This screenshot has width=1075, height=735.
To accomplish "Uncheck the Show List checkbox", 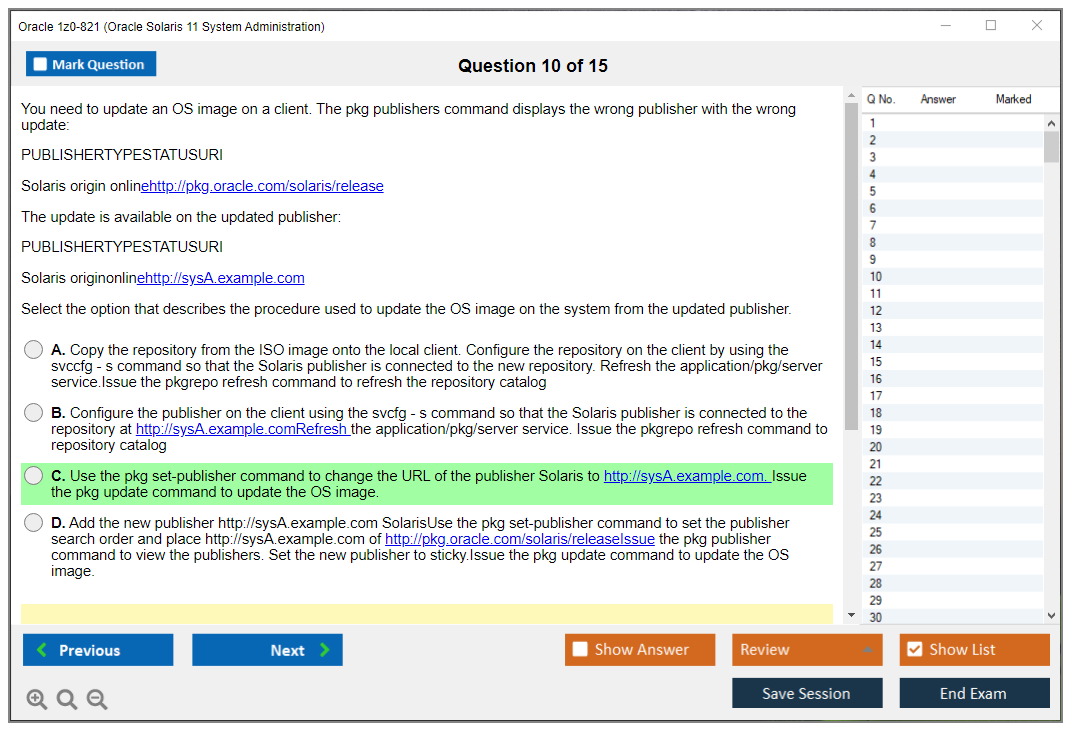I will pyautogui.click(x=914, y=650).
